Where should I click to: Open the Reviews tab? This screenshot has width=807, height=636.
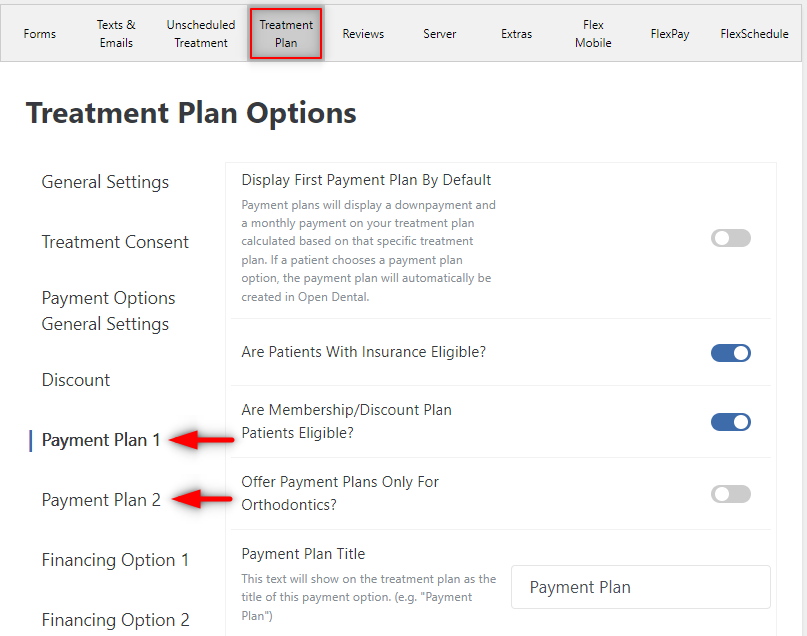pos(362,33)
